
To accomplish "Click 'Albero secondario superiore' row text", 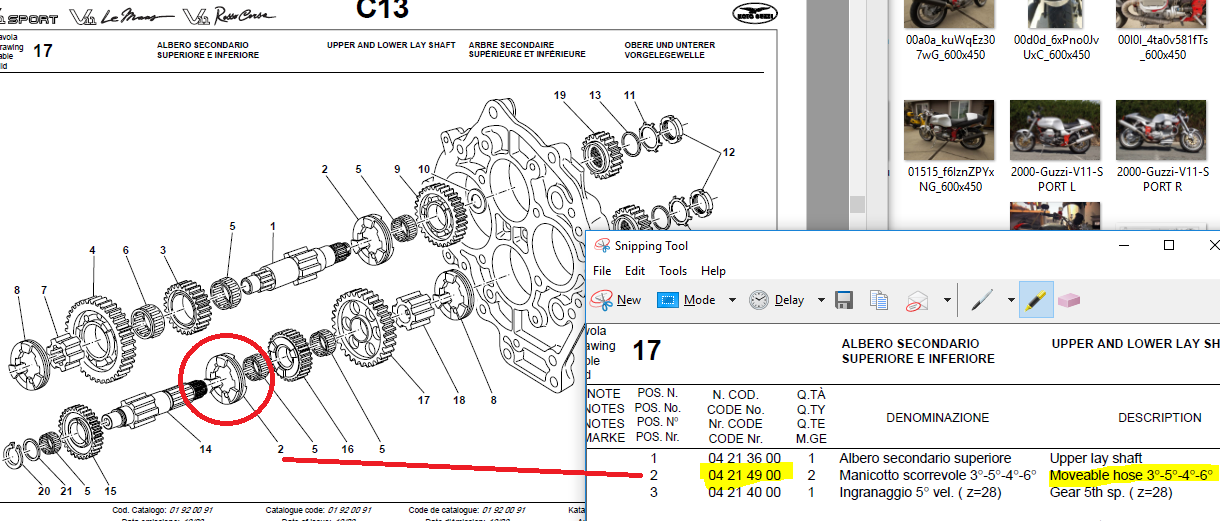I will (925, 458).
